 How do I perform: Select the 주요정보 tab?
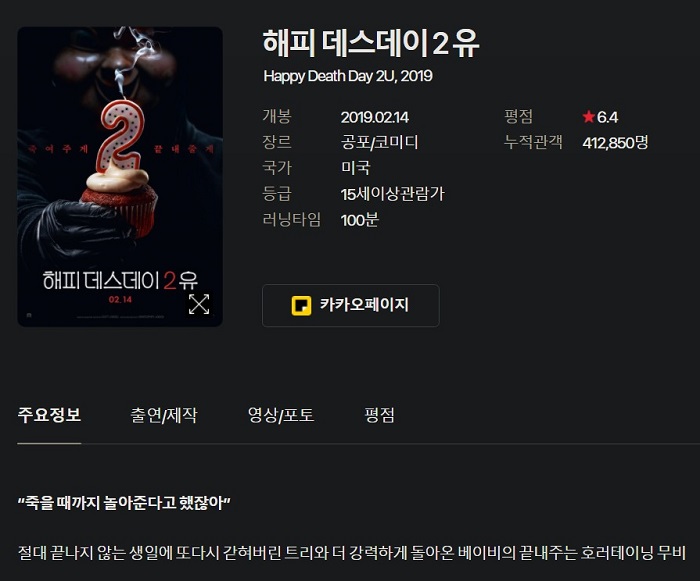pos(49,415)
